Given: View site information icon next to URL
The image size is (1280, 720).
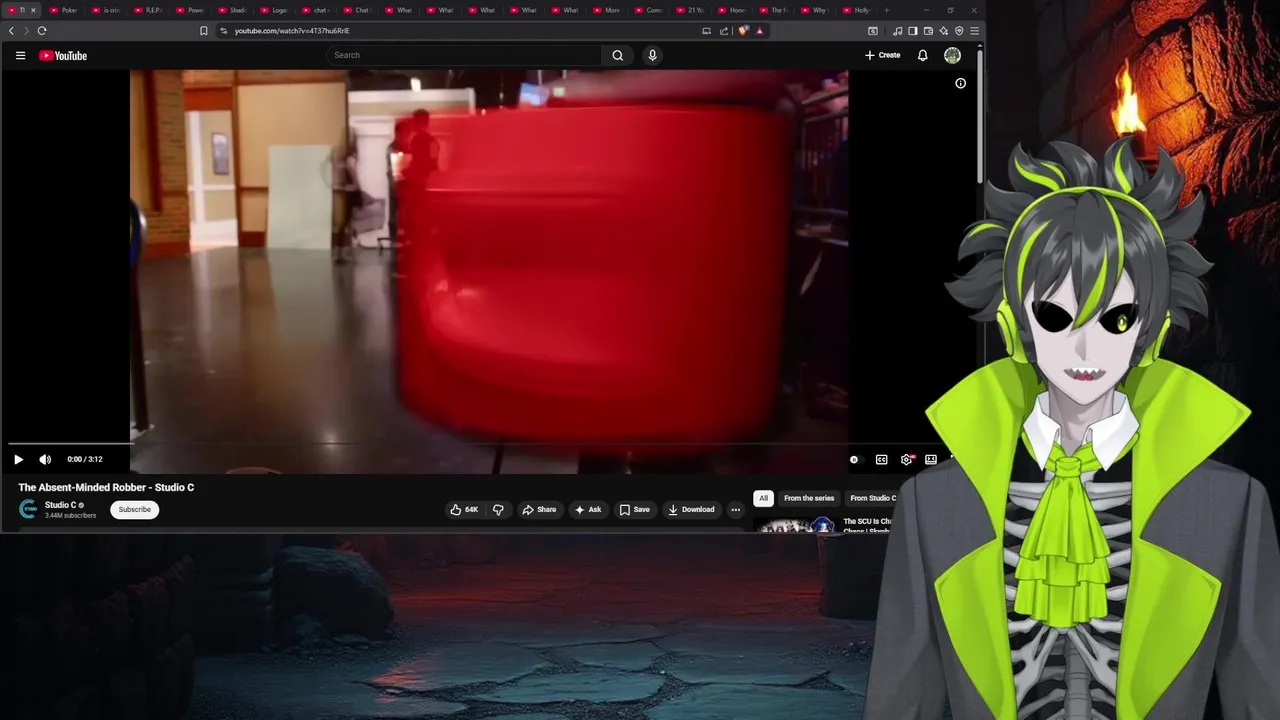Looking at the screenshot, I should [224, 31].
